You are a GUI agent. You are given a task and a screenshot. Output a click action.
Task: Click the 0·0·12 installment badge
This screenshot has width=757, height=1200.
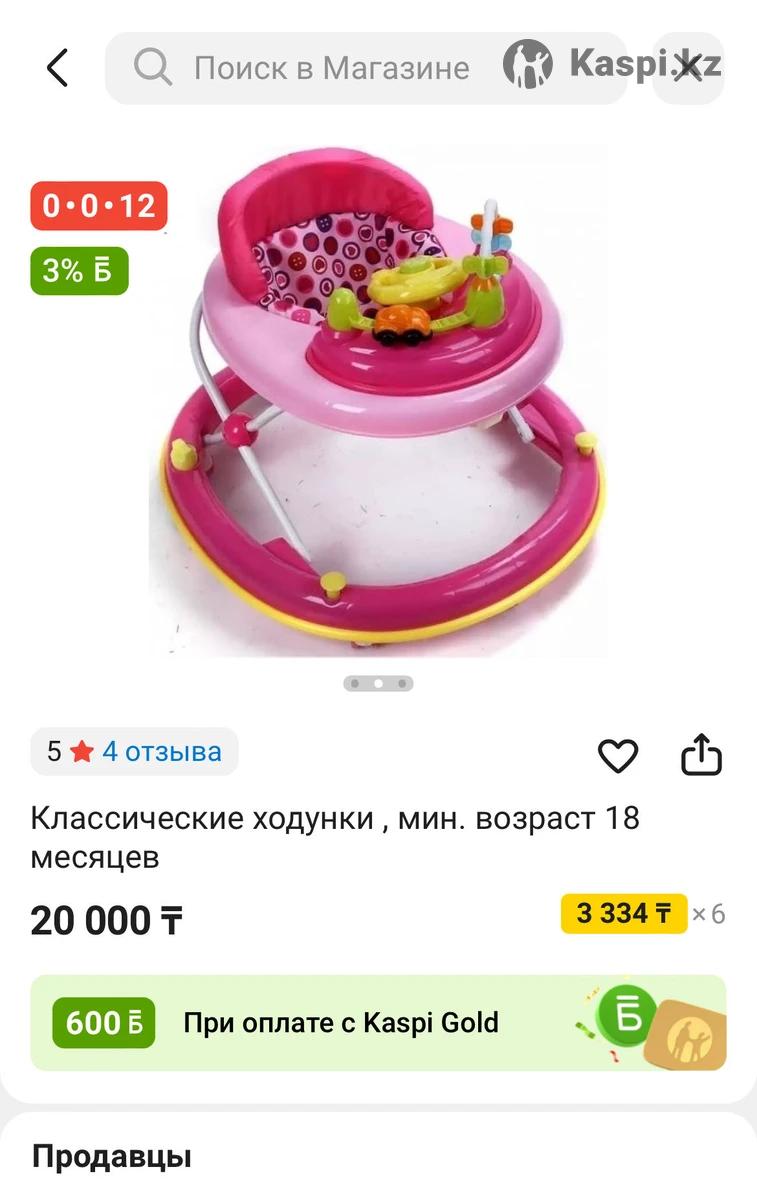tap(99, 206)
